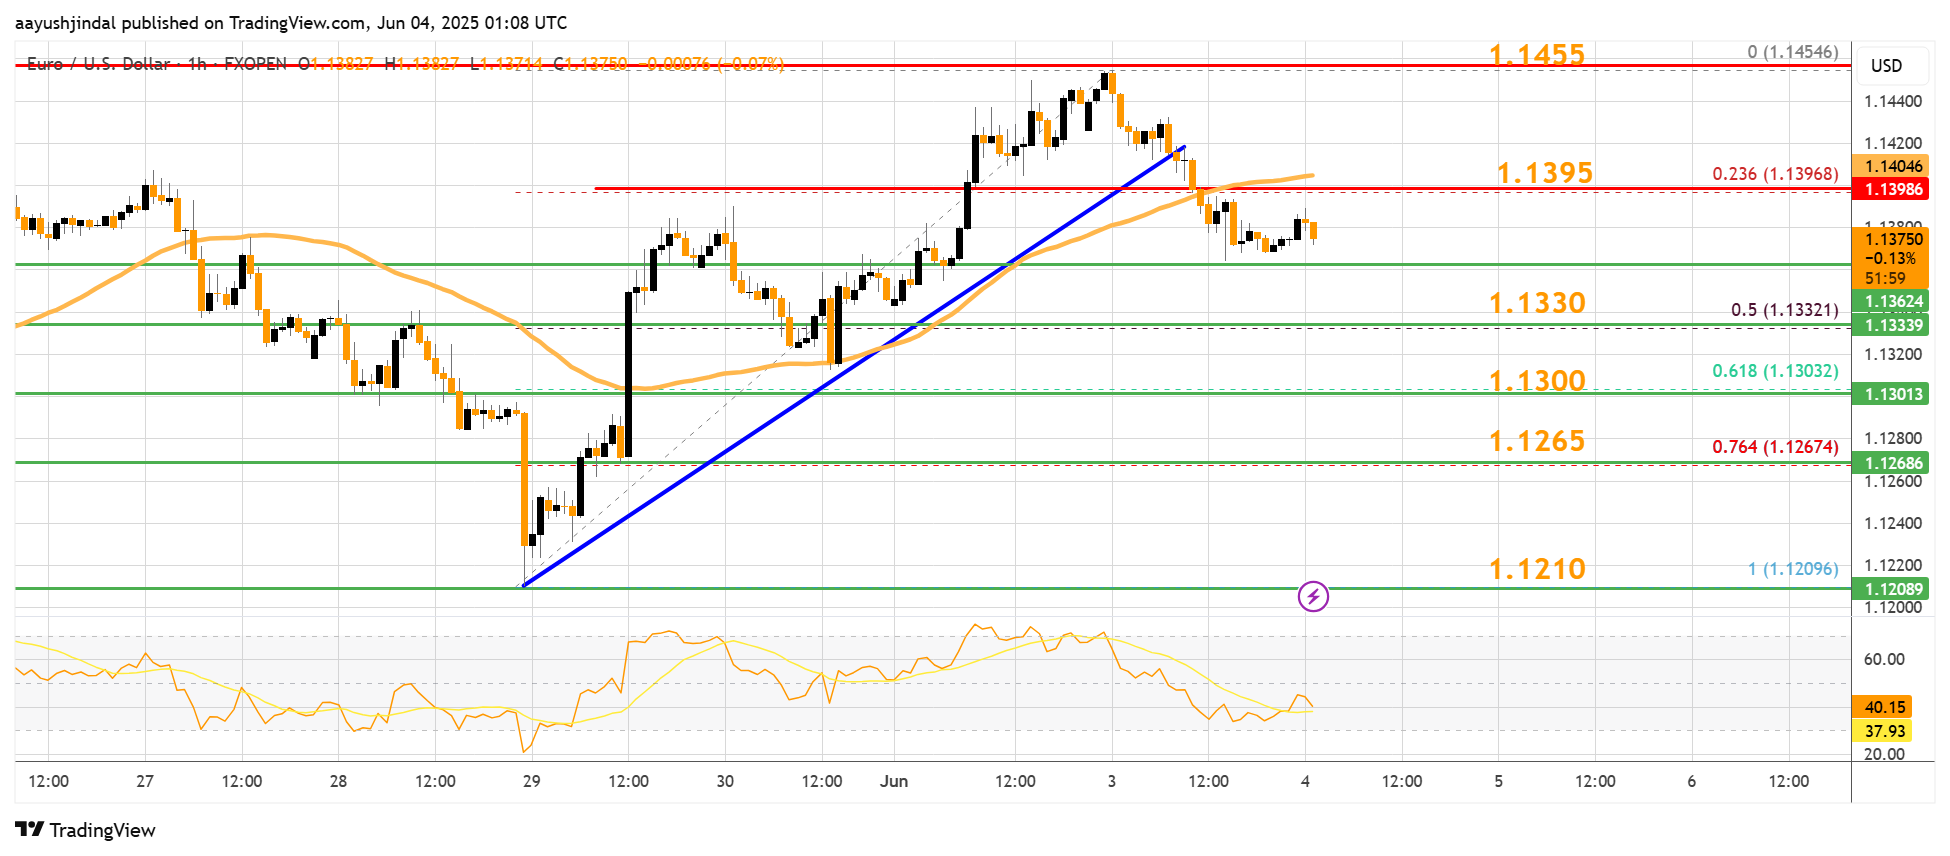Viewport: 1950px width, 856px height.
Task: Click the 29 date label on time axis
Action: (531, 781)
